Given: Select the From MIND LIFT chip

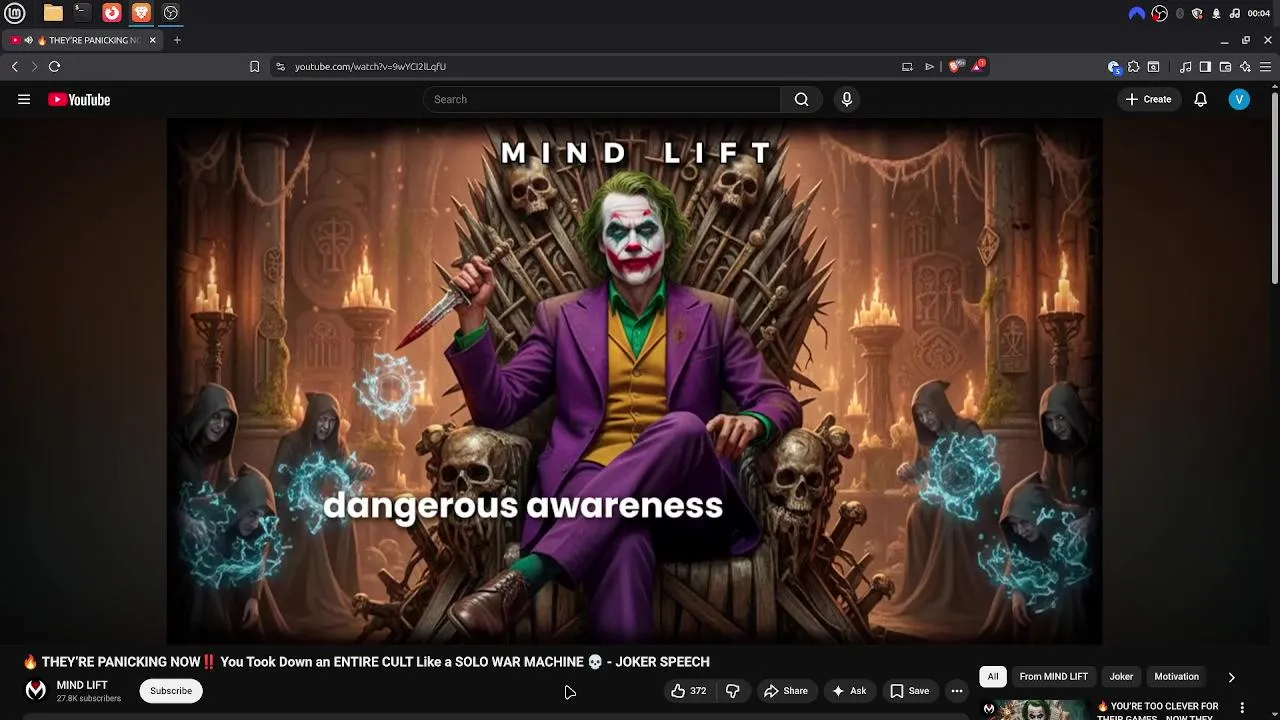Looking at the screenshot, I should click(x=1053, y=677).
